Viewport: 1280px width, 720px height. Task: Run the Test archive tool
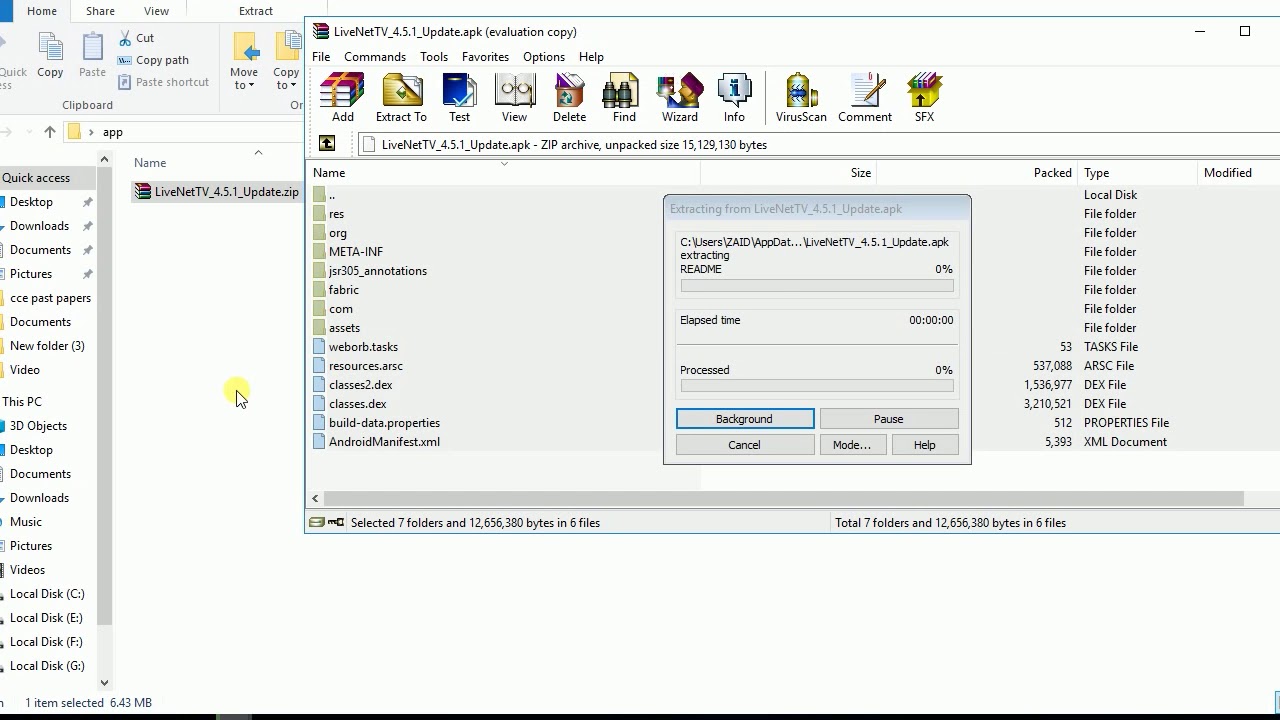(x=459, y=95)
